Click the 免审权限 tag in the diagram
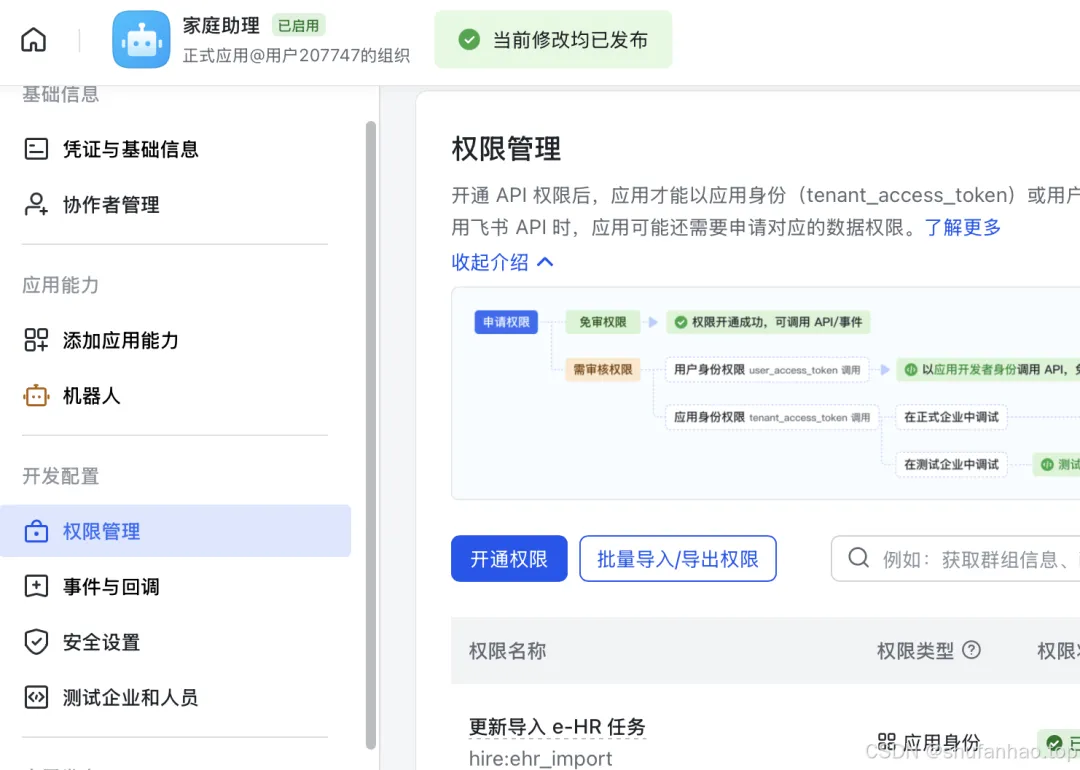The image size is (1080, 770). tap(603, 322)
